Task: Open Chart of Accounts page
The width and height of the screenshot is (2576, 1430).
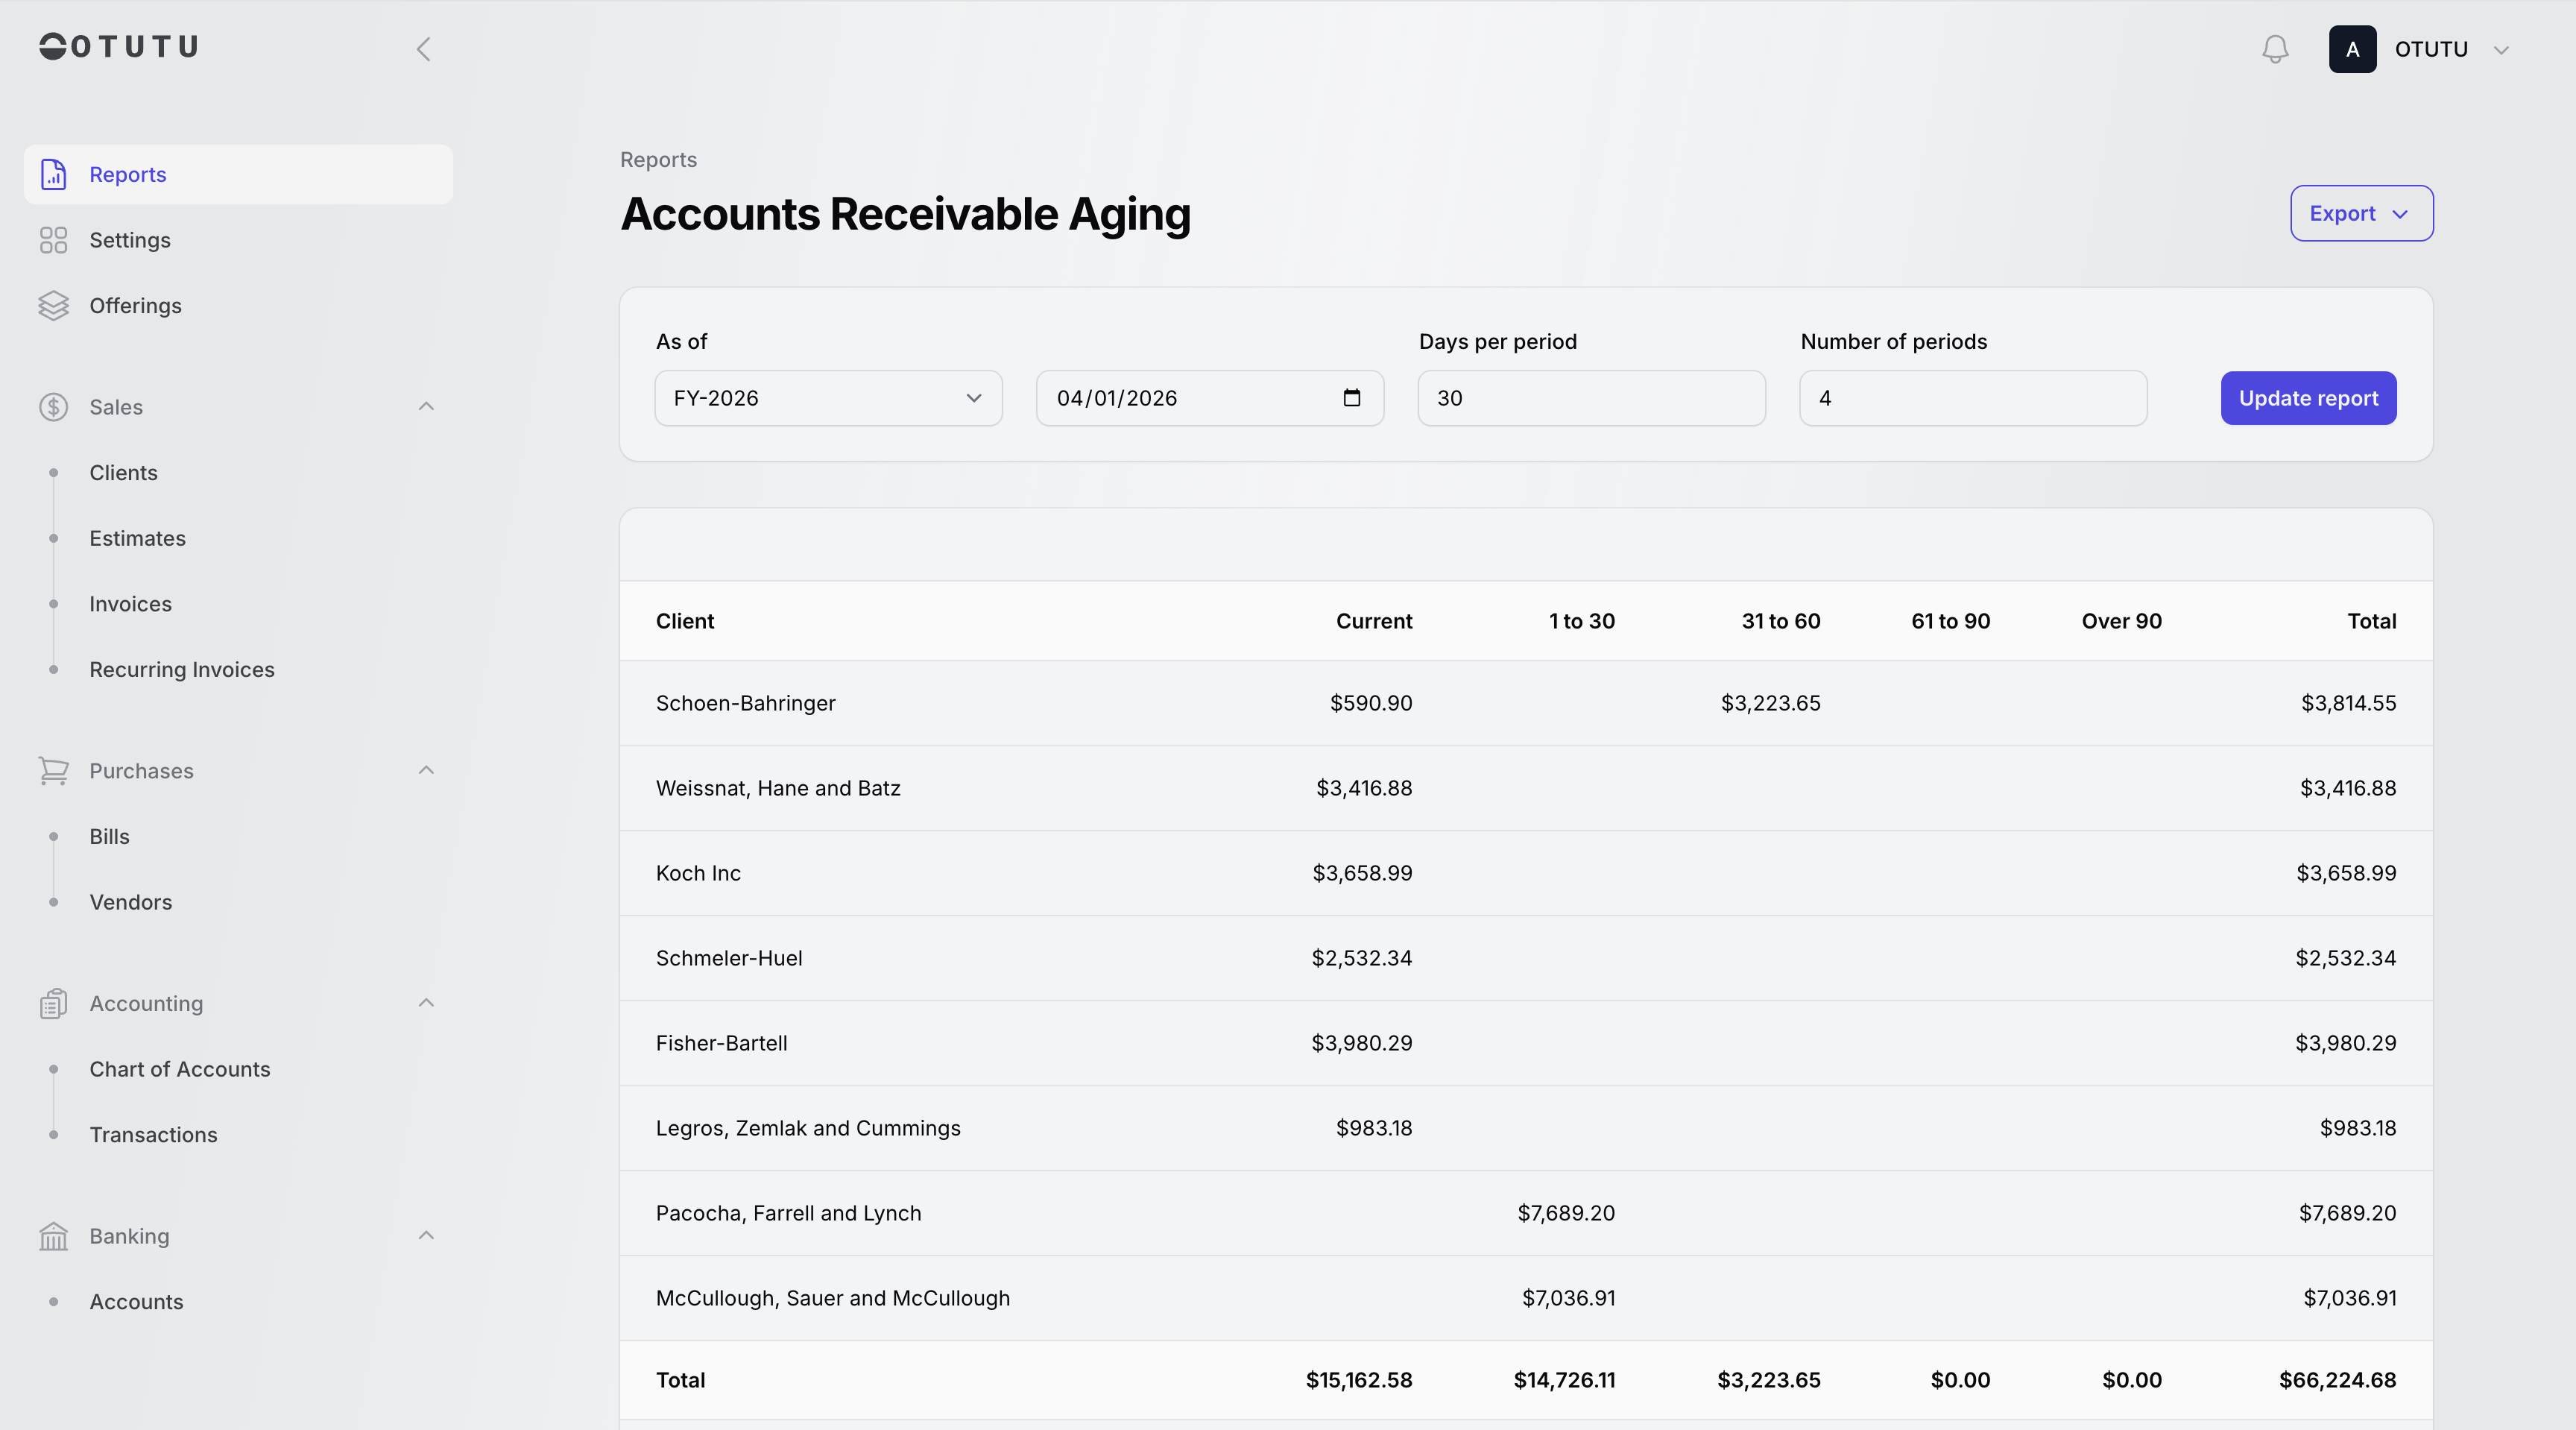Action: point(180,1069)
